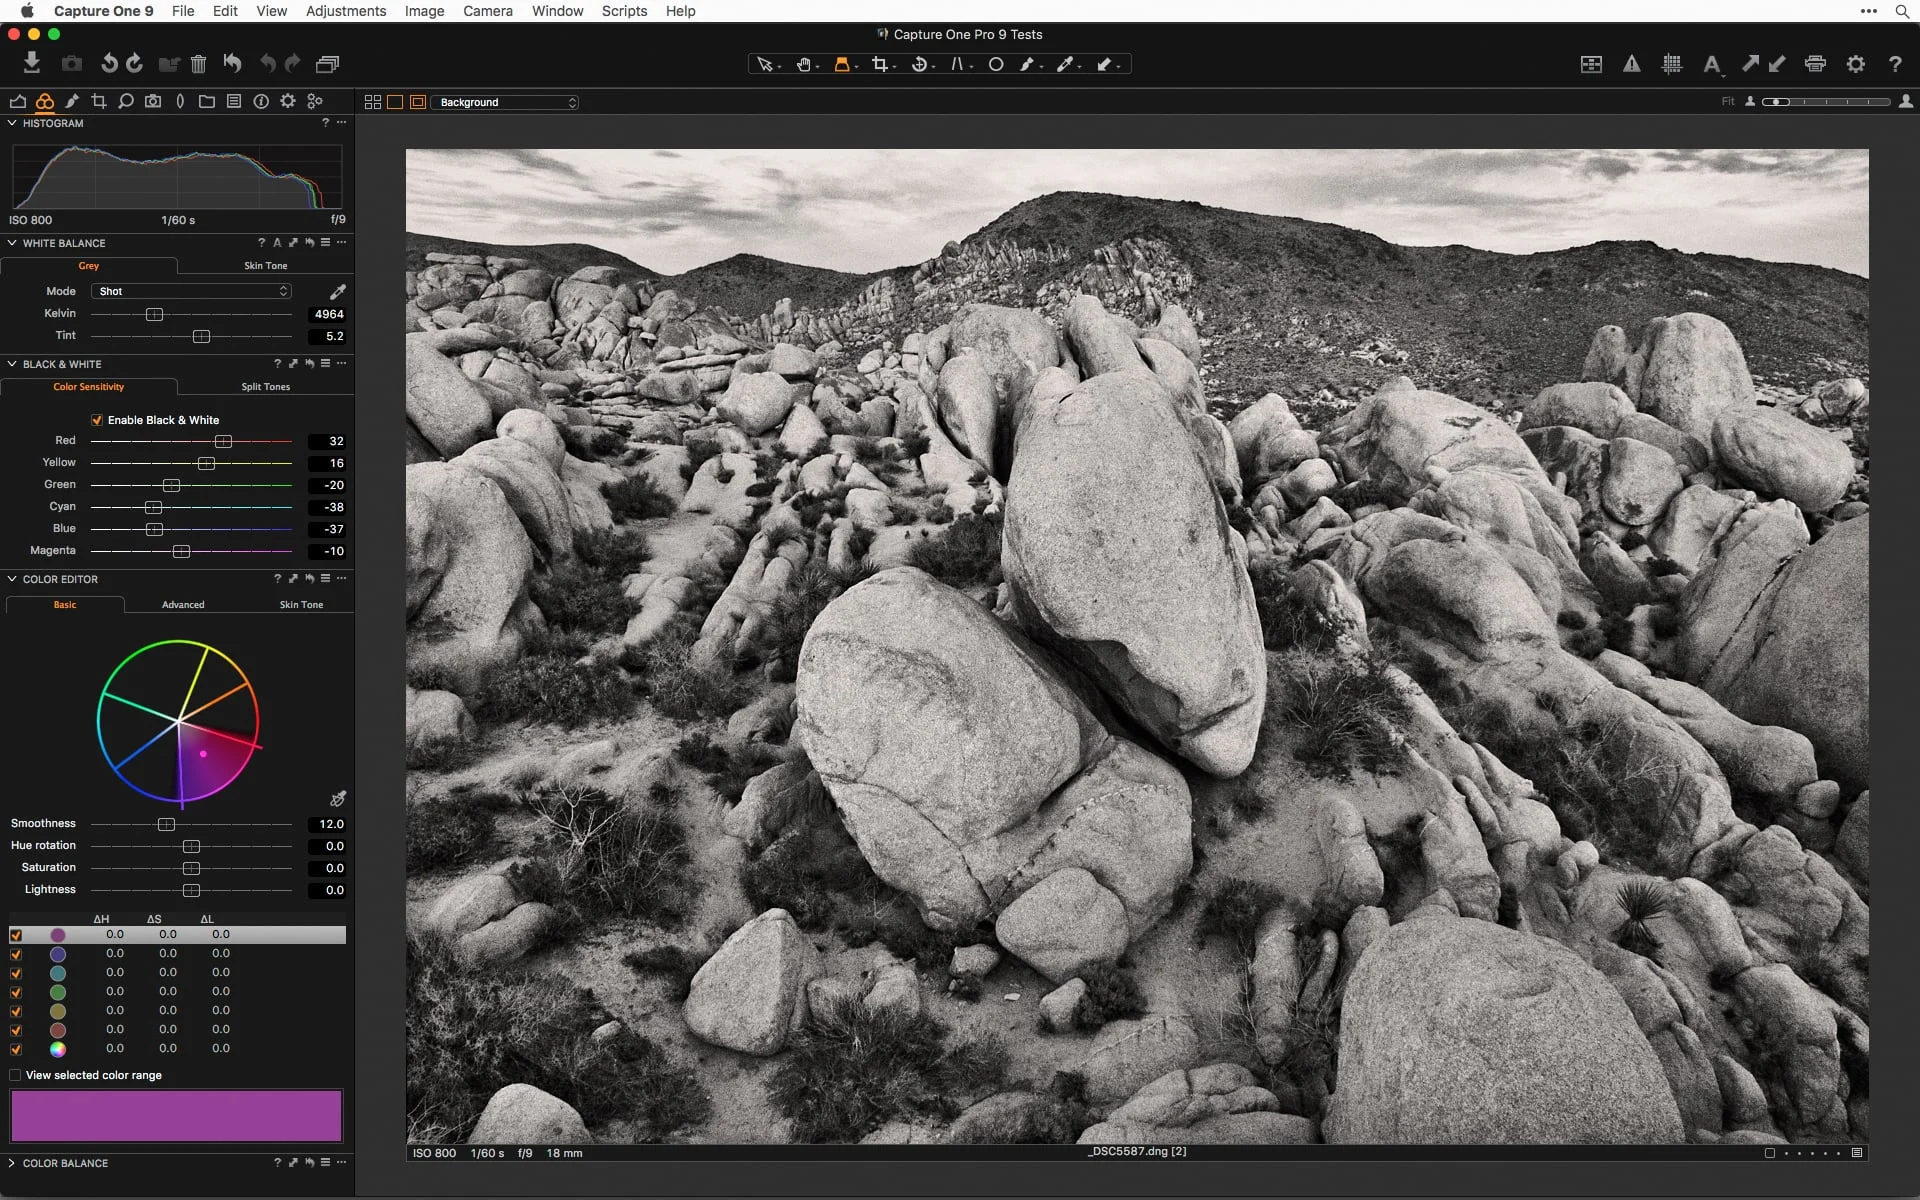Enable View selected color range
This screenshot has width=1920, height=1200.
[15, 1075]
